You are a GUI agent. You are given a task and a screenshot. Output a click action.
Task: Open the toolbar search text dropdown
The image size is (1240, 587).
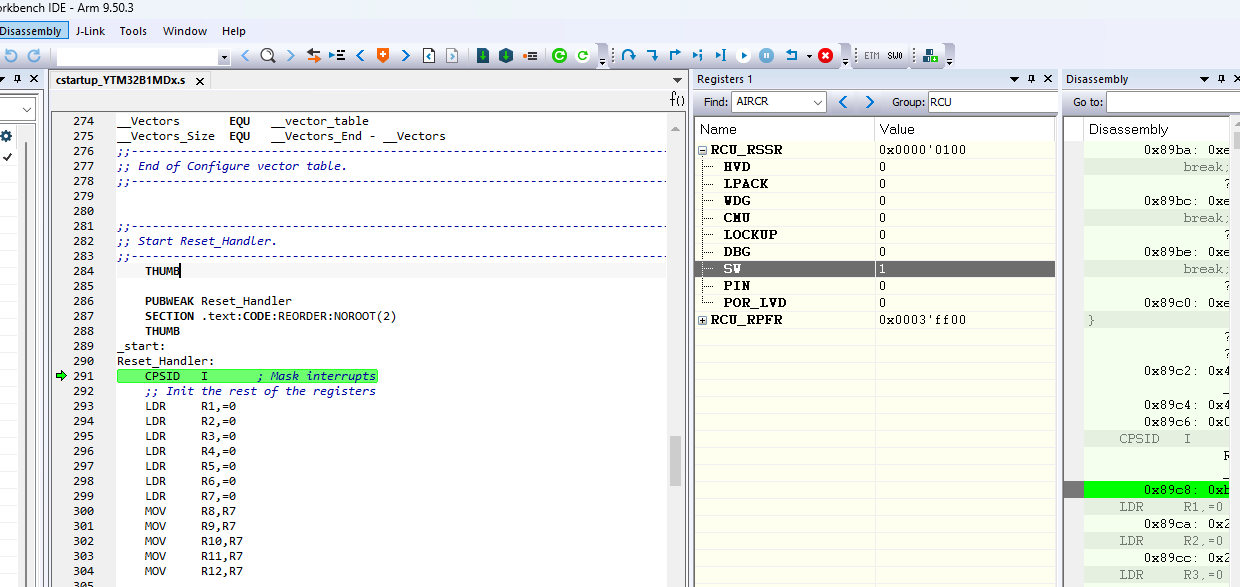(224, 57)
